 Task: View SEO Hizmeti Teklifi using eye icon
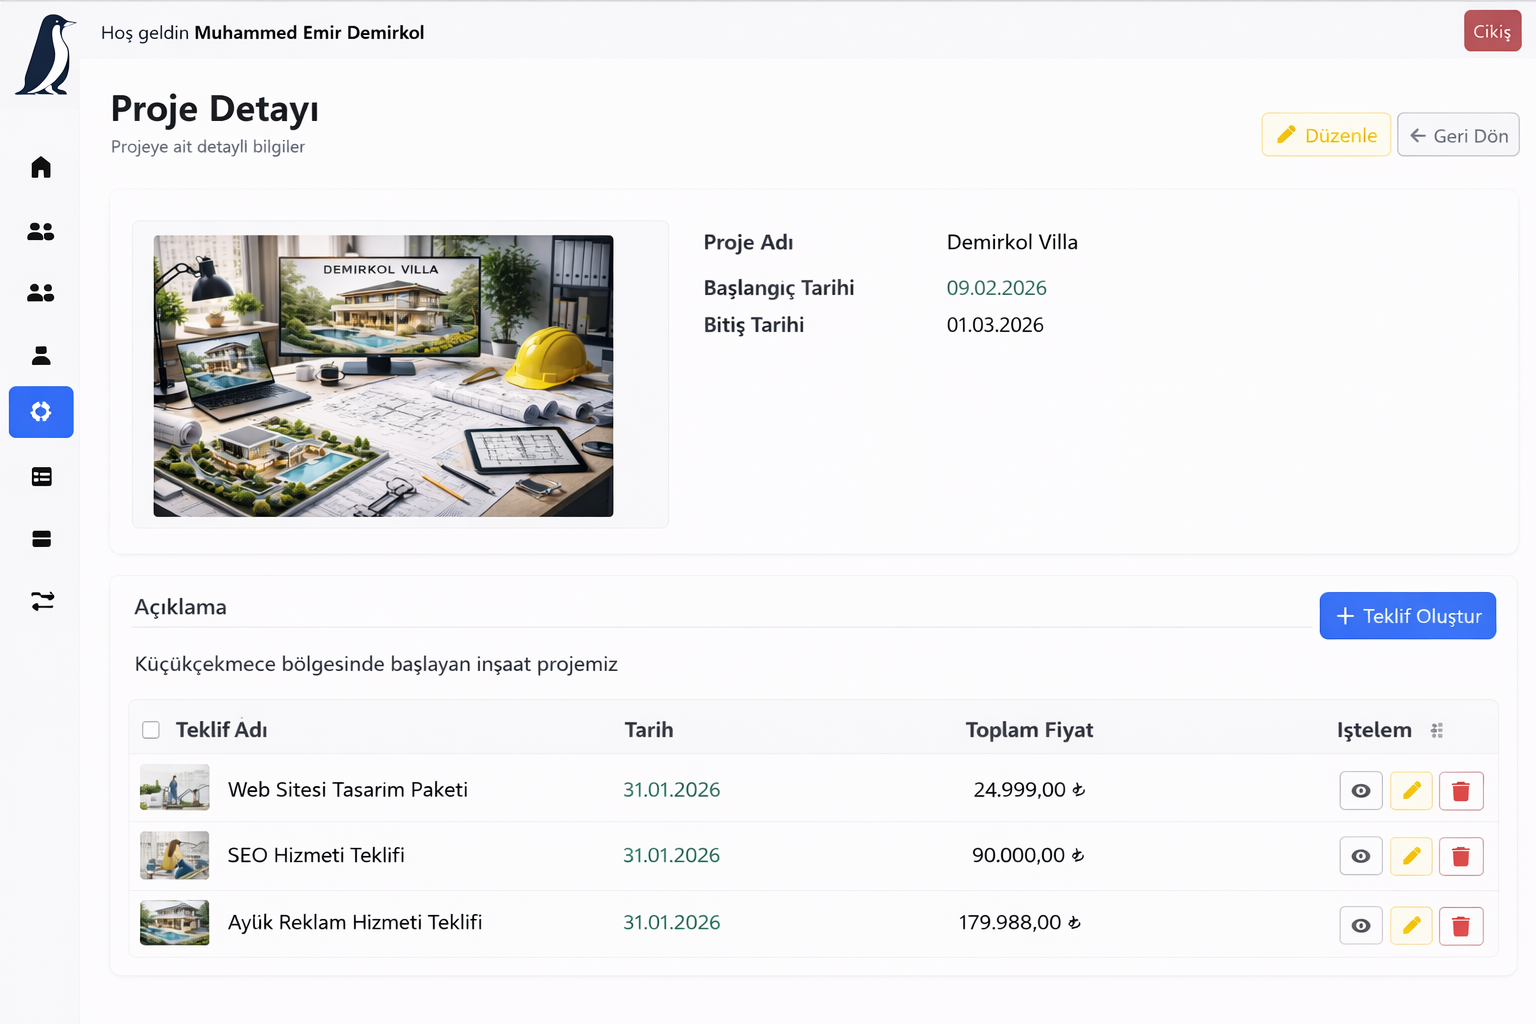pos(1360,856)
